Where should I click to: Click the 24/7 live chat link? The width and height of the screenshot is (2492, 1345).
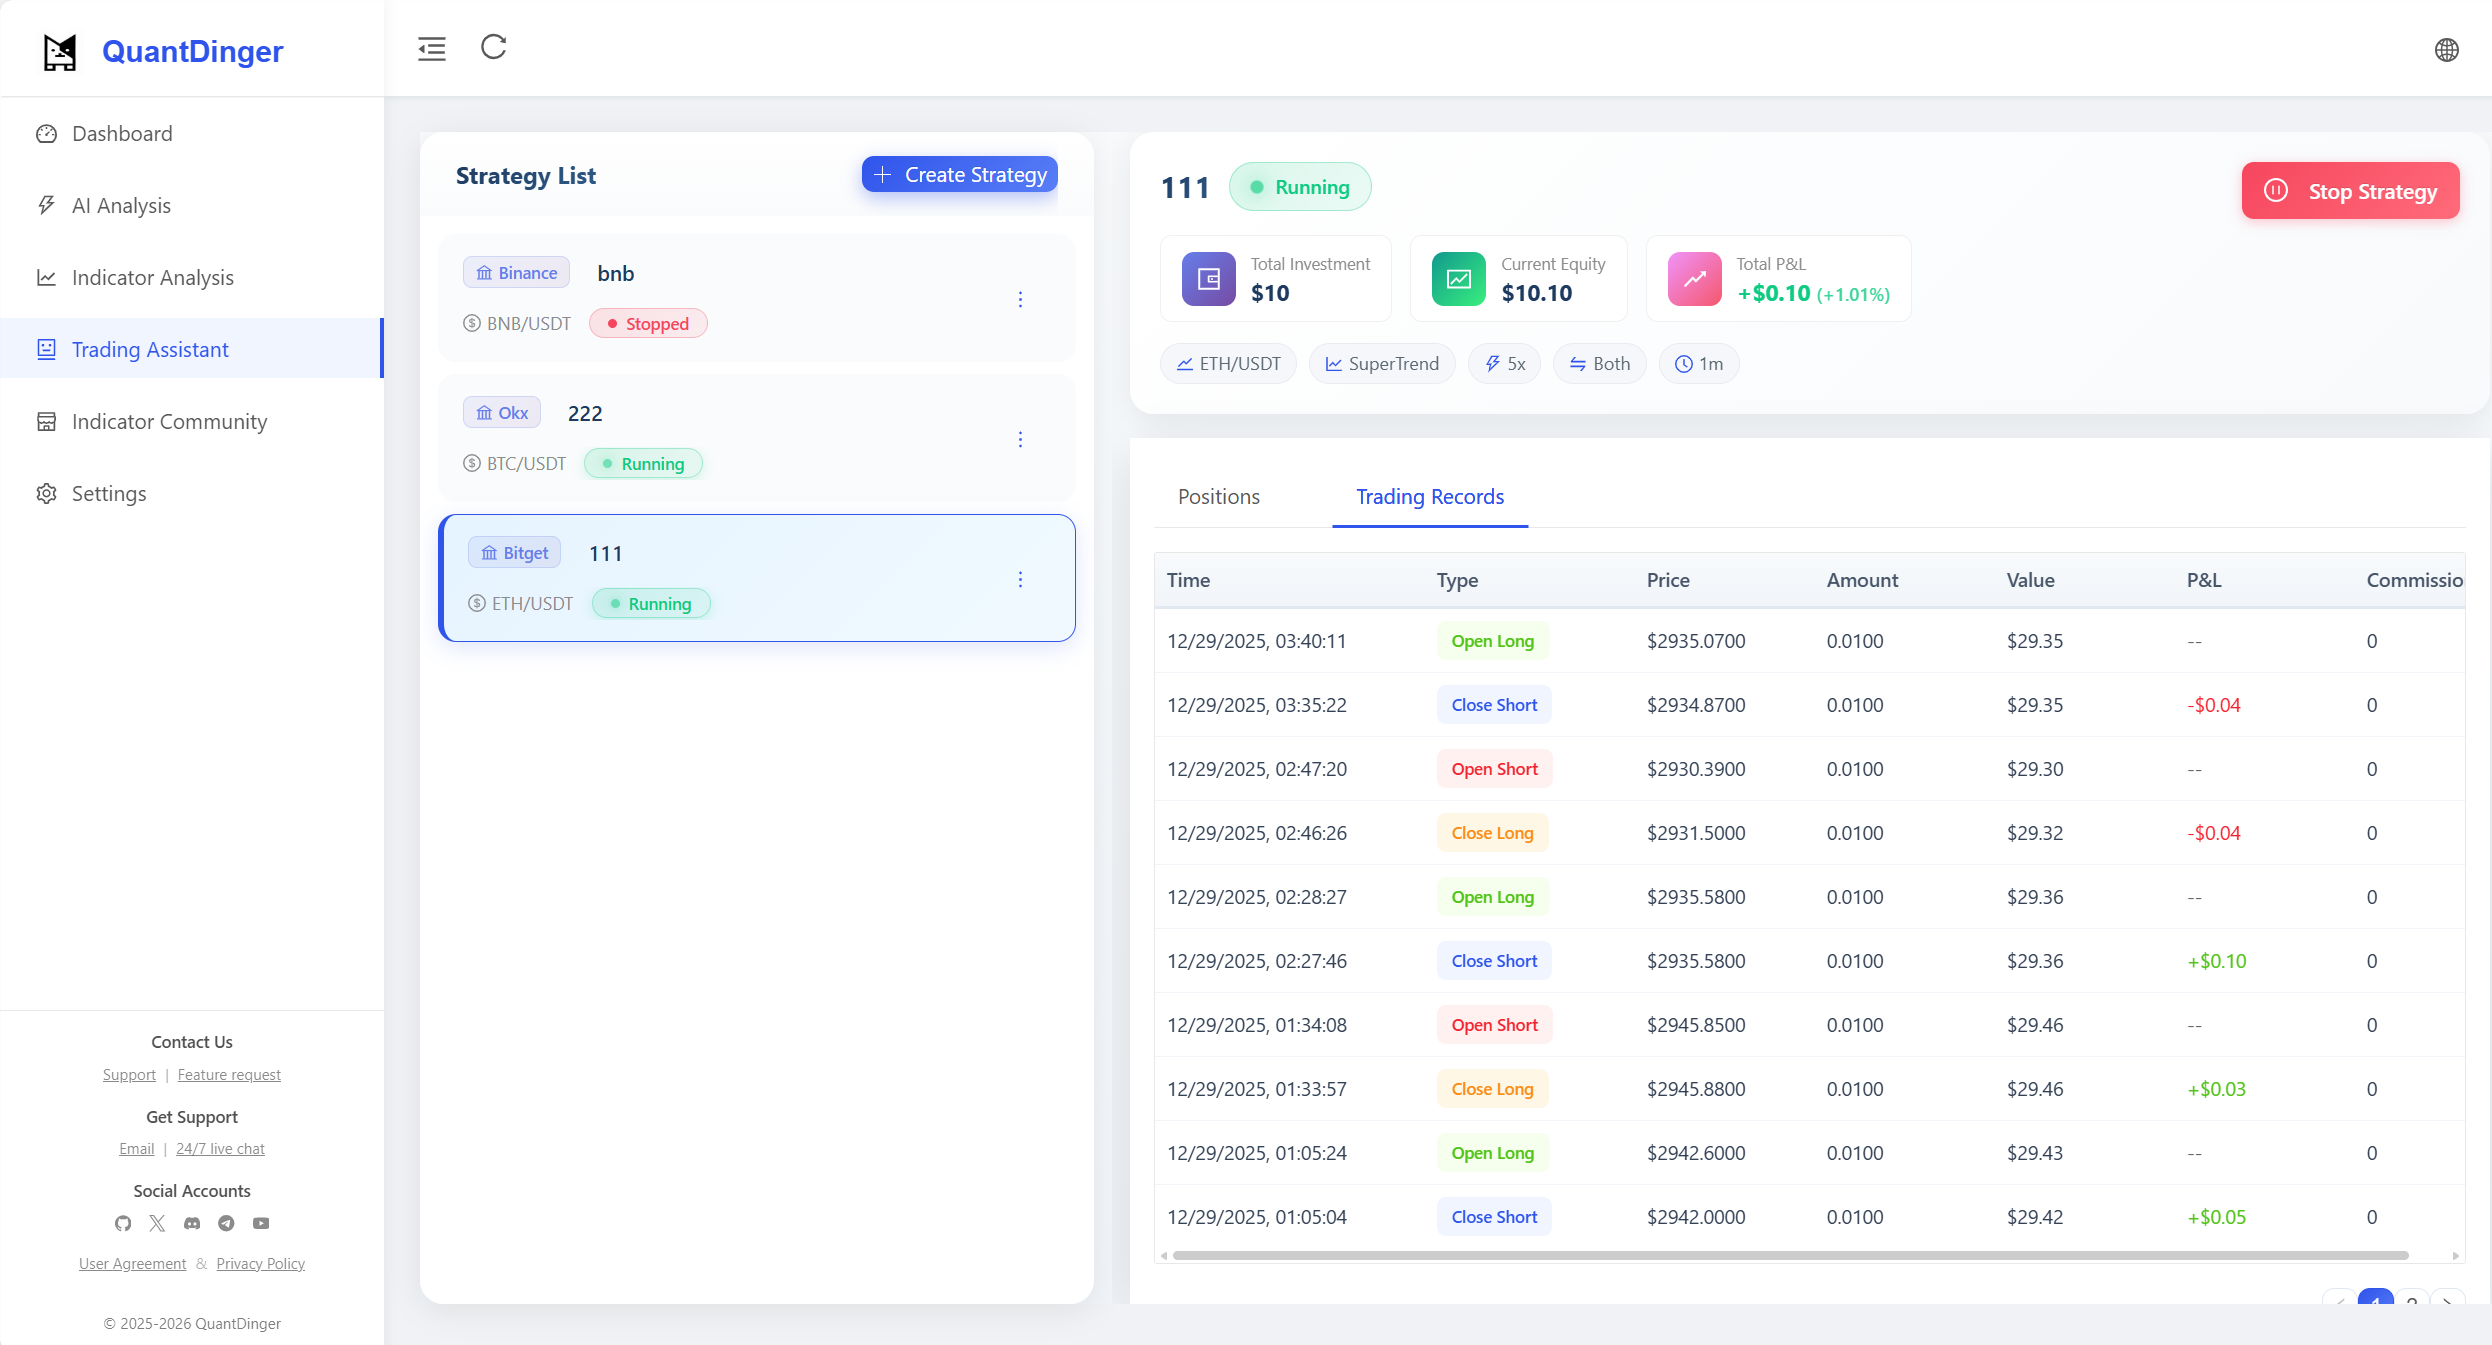tap(220, 1149)
